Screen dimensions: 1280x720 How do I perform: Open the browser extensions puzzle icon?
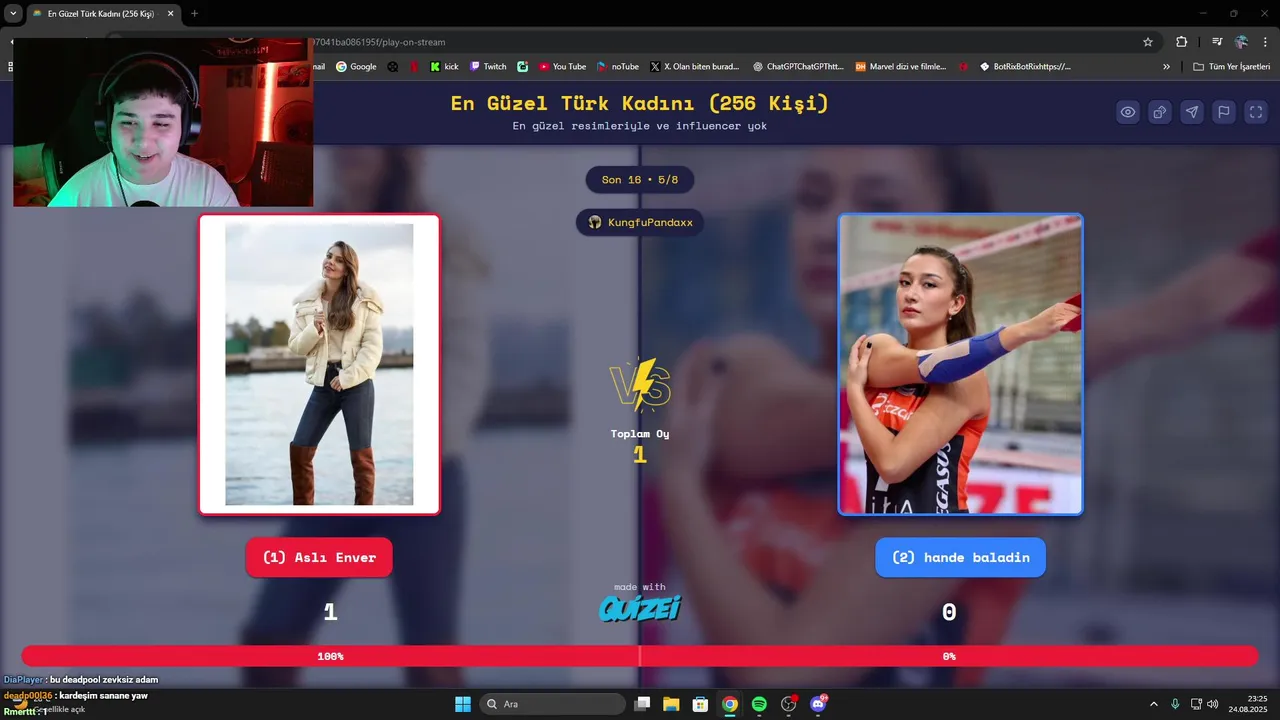point(1182,42)
